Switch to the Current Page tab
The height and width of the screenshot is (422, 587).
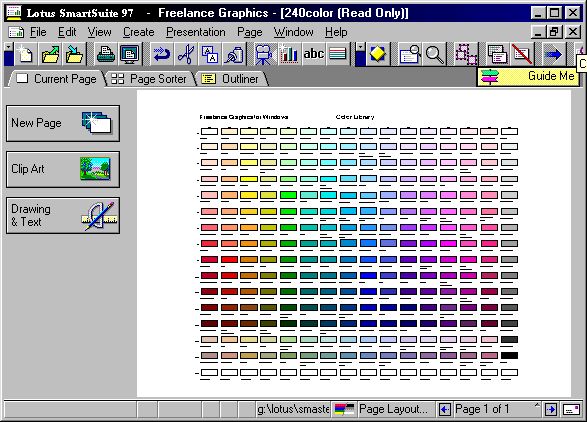tap(57, 79)
